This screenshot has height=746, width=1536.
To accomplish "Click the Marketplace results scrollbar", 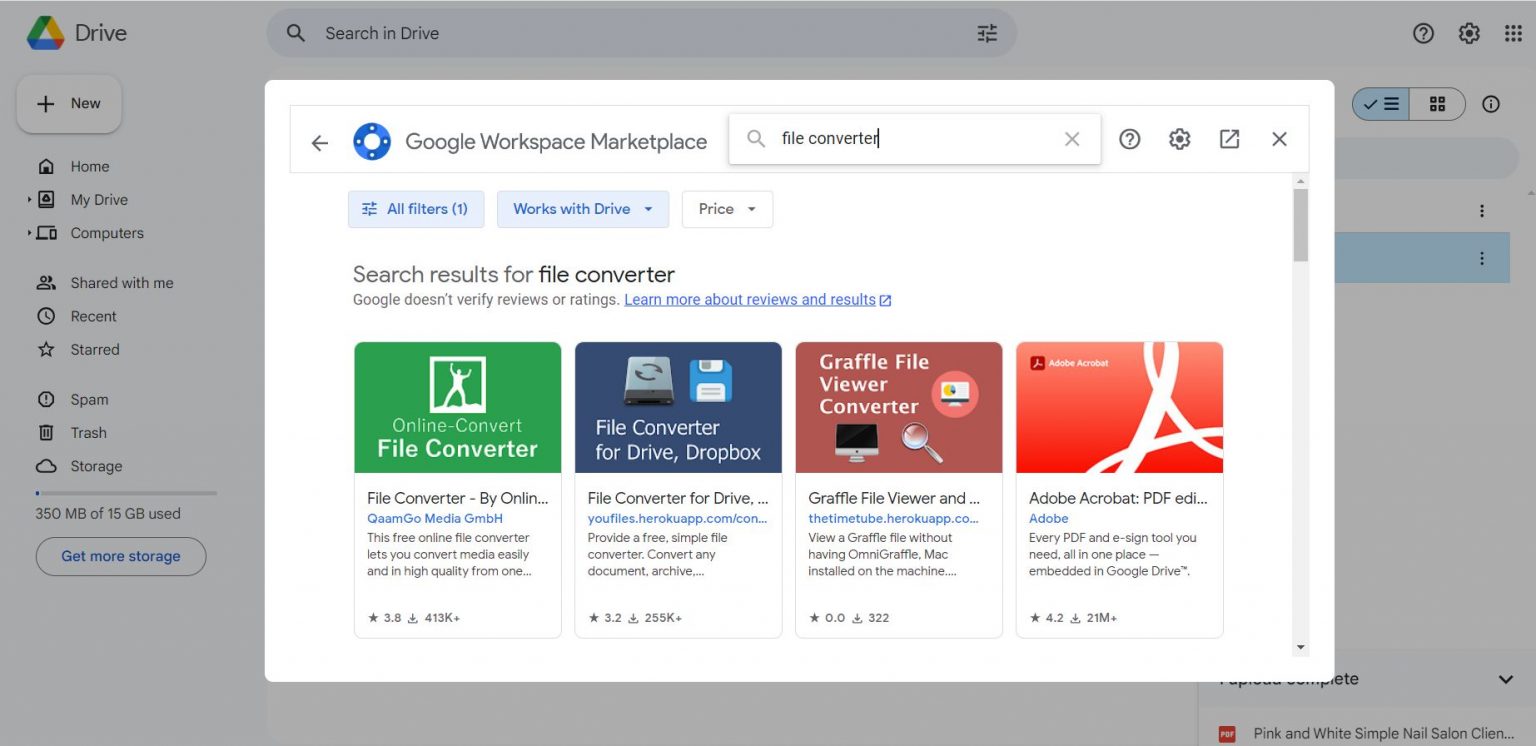I will coord(1300,225).
